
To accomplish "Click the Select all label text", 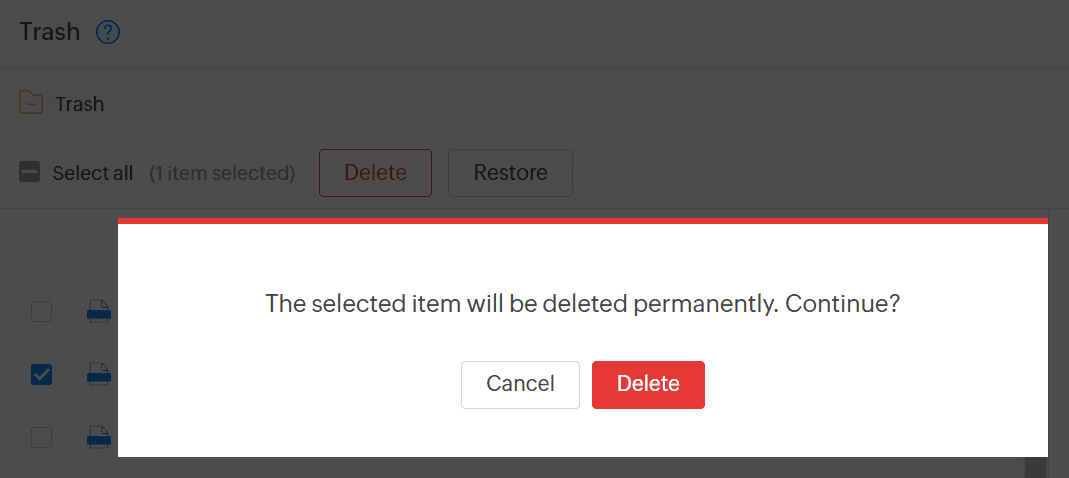I will click(x=92, y=173).
